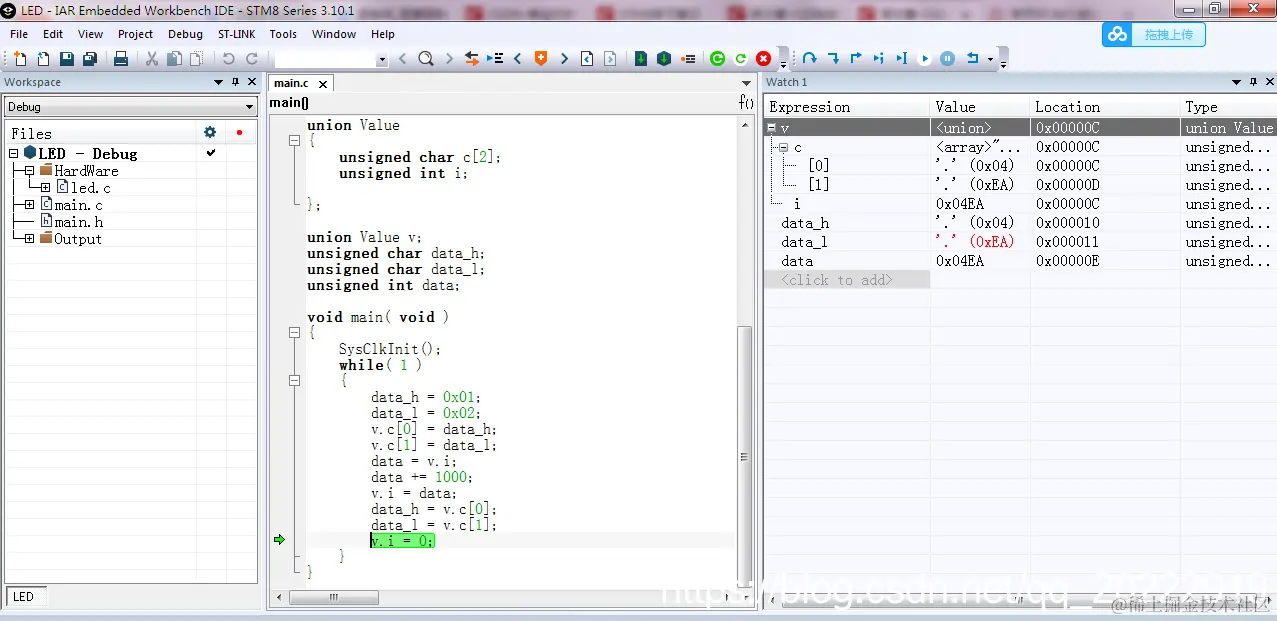Screen dimensions: 1277x621
Task: Save the current file with Save icon
Action: pos(66,59)
